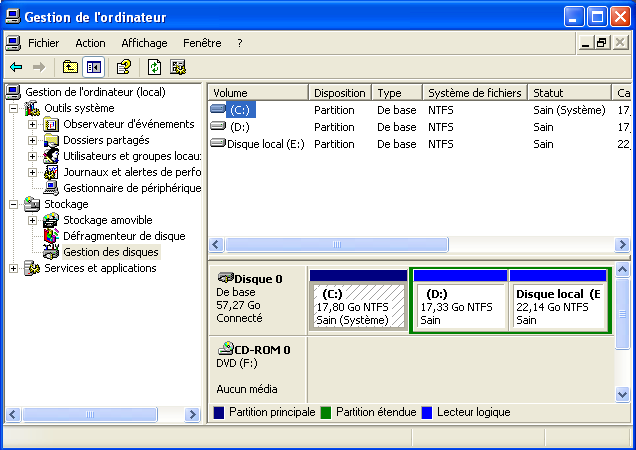Click the Dossiers partagés folder icon
This screenshot has height=450, width=636.
(x=51, y=140)
